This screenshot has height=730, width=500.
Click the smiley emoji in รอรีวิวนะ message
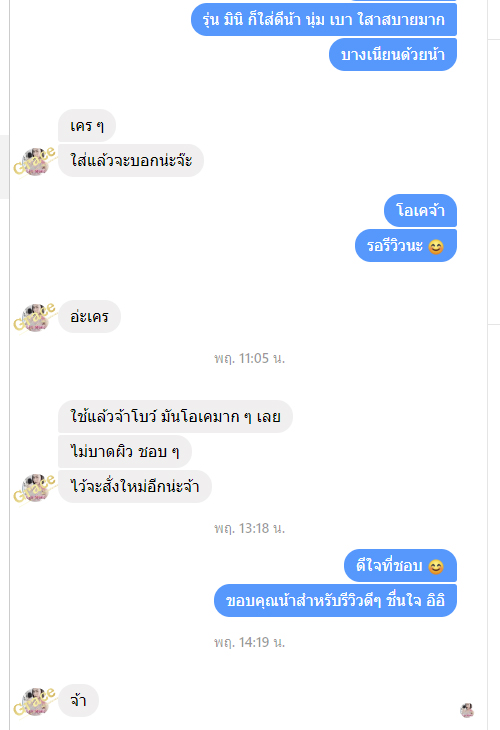coord(436,246)
